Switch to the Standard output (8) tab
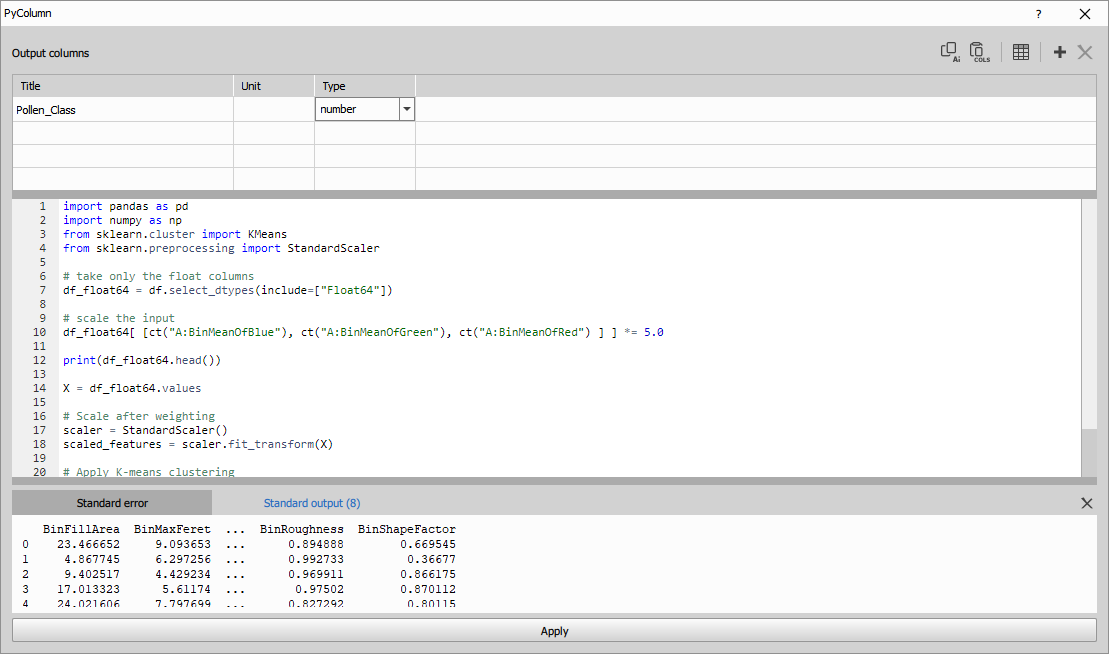This screenshot has height=654, width=1109. click(310, 503)
